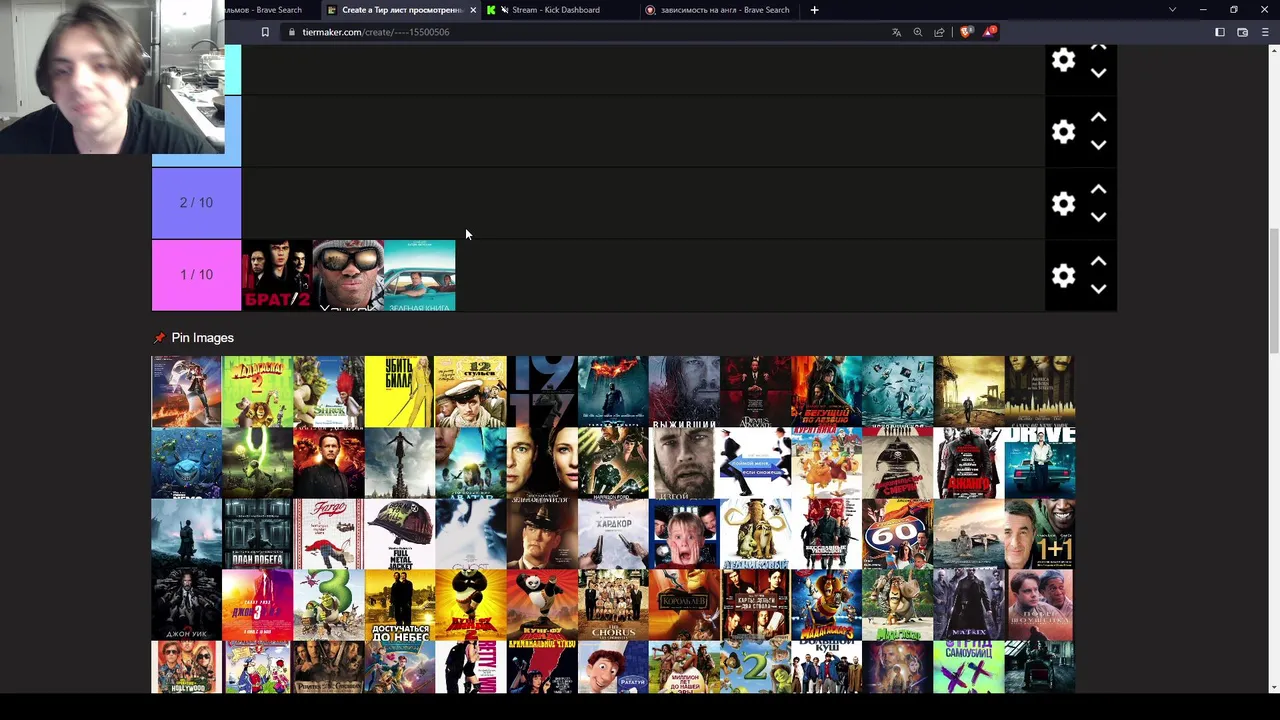Choose the Madagascar 2 poster
The height and width of the screenshot is (720, 1280).
tap(258, 392)
